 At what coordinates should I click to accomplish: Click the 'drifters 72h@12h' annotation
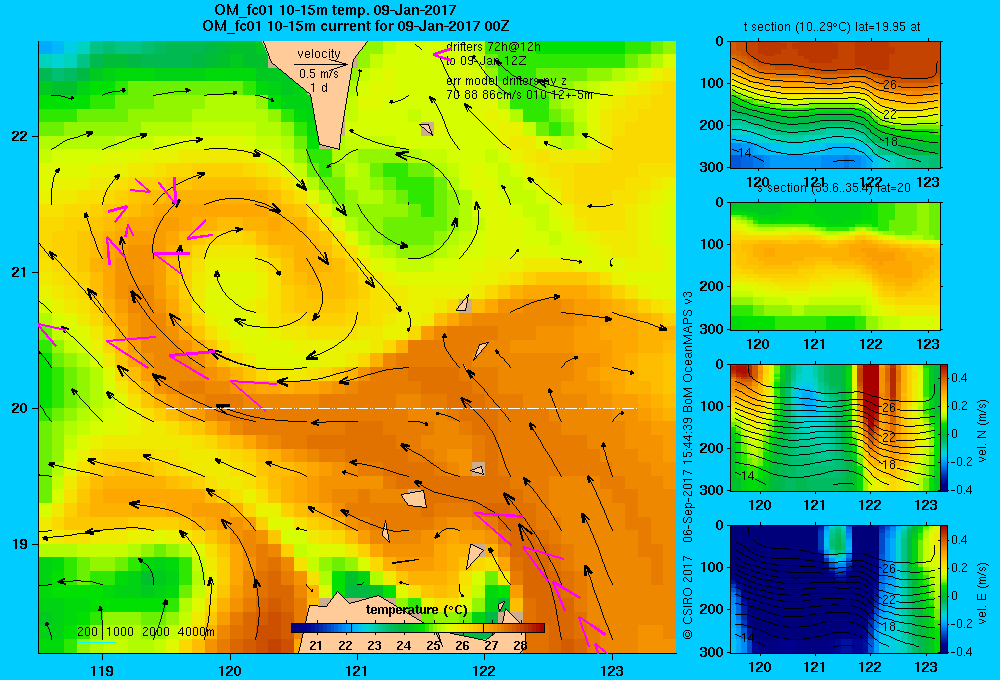coord(494,47)
